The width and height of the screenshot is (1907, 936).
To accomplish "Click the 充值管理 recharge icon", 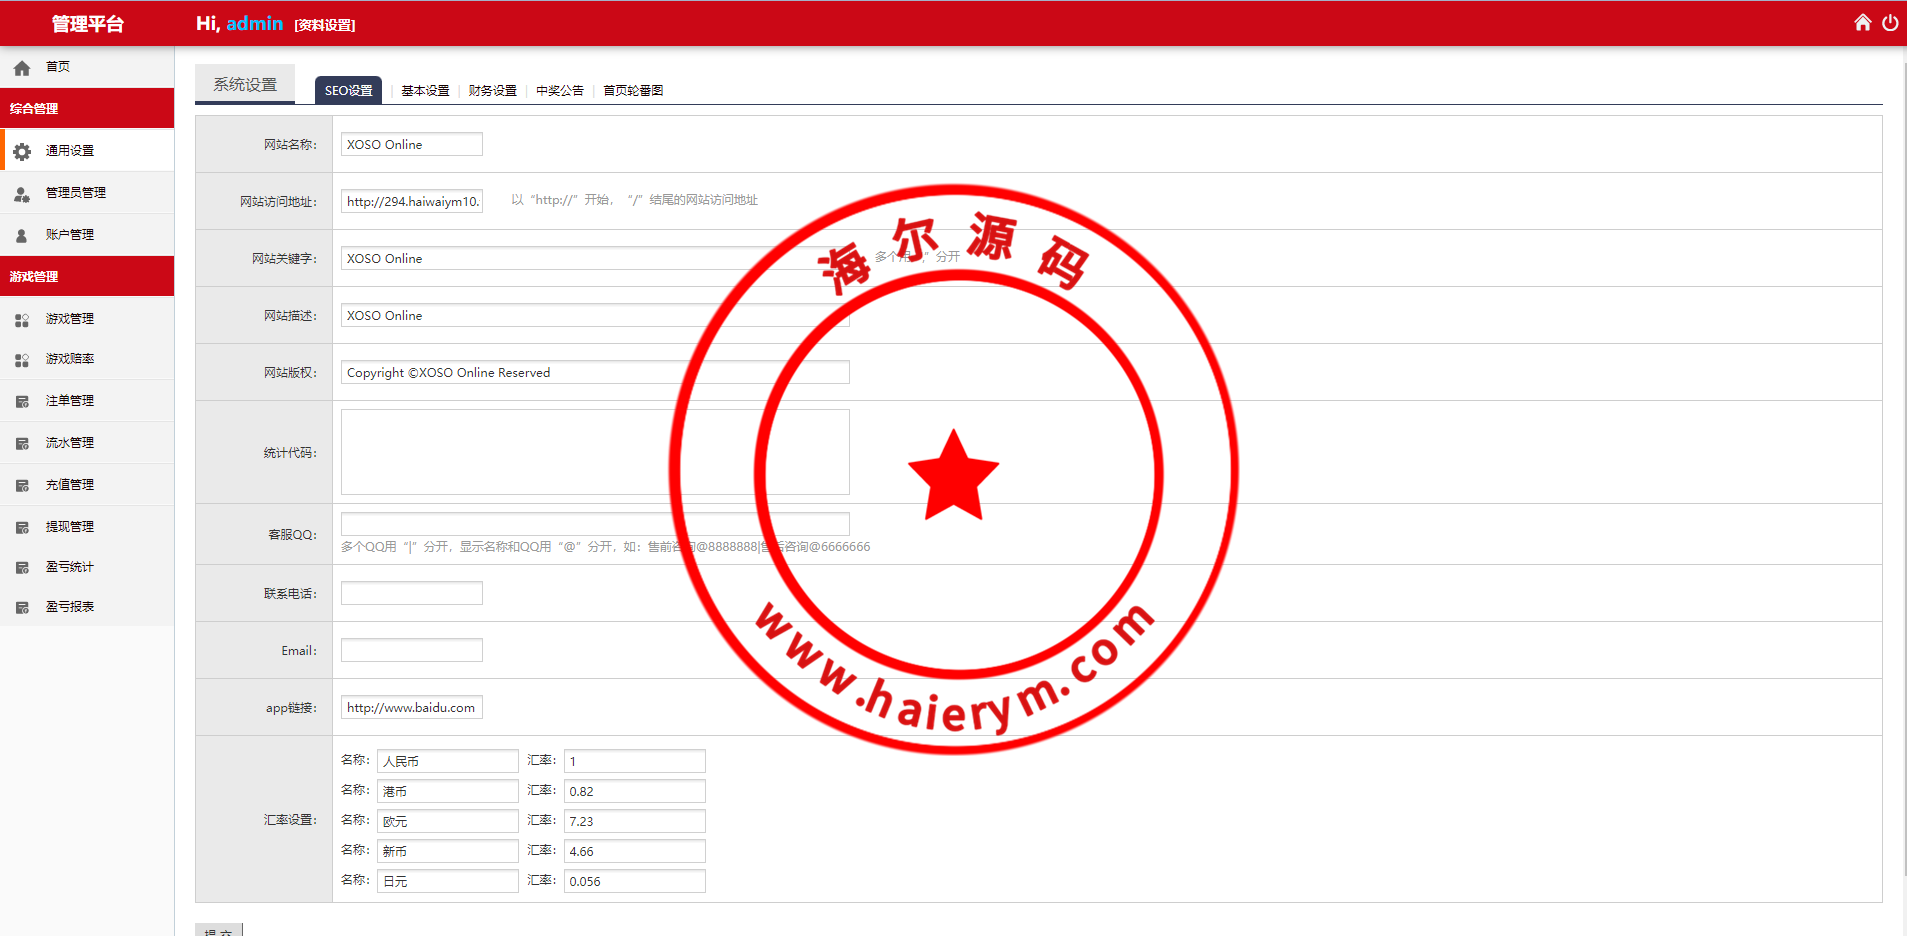I will coord(22,484).
